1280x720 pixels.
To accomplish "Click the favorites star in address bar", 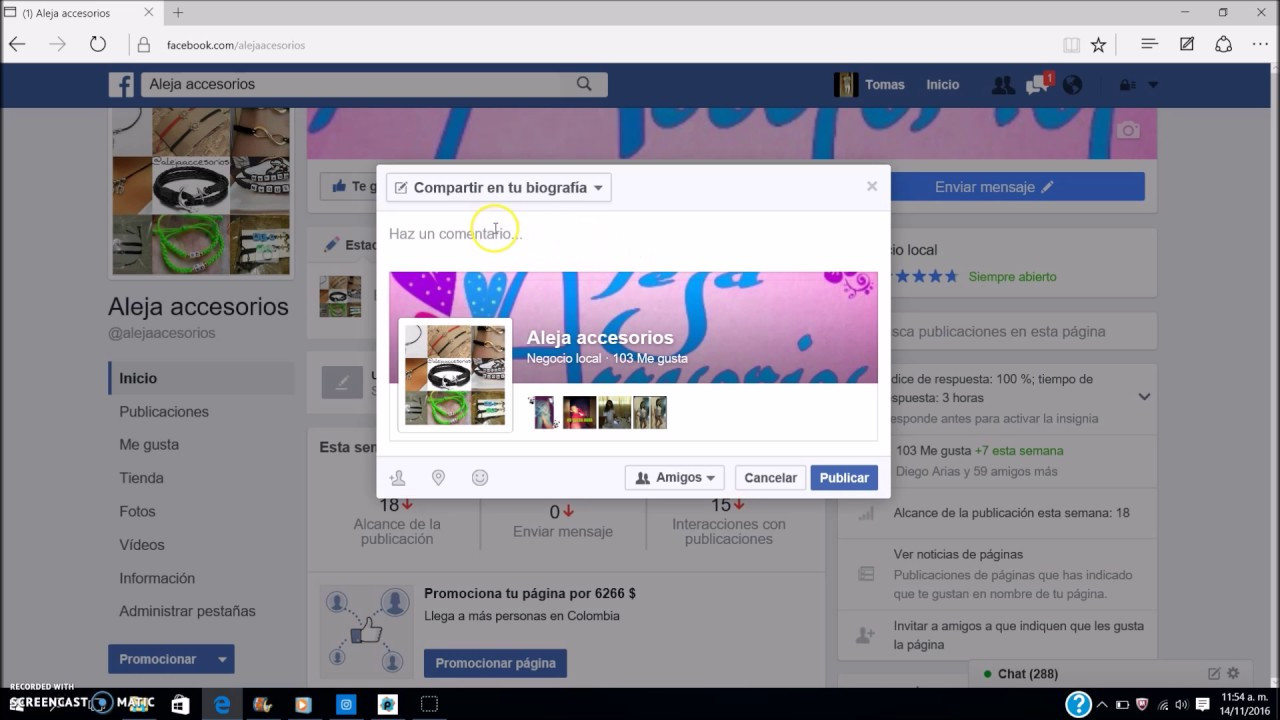I will pos(1096,44).
